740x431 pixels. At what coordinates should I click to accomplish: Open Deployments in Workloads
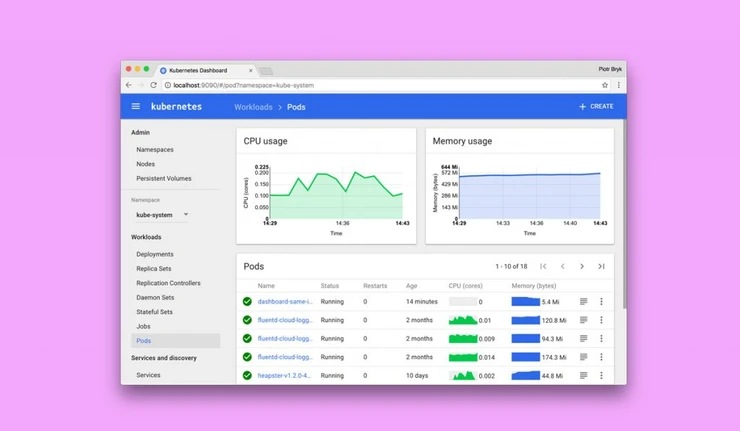coord(155,254)
